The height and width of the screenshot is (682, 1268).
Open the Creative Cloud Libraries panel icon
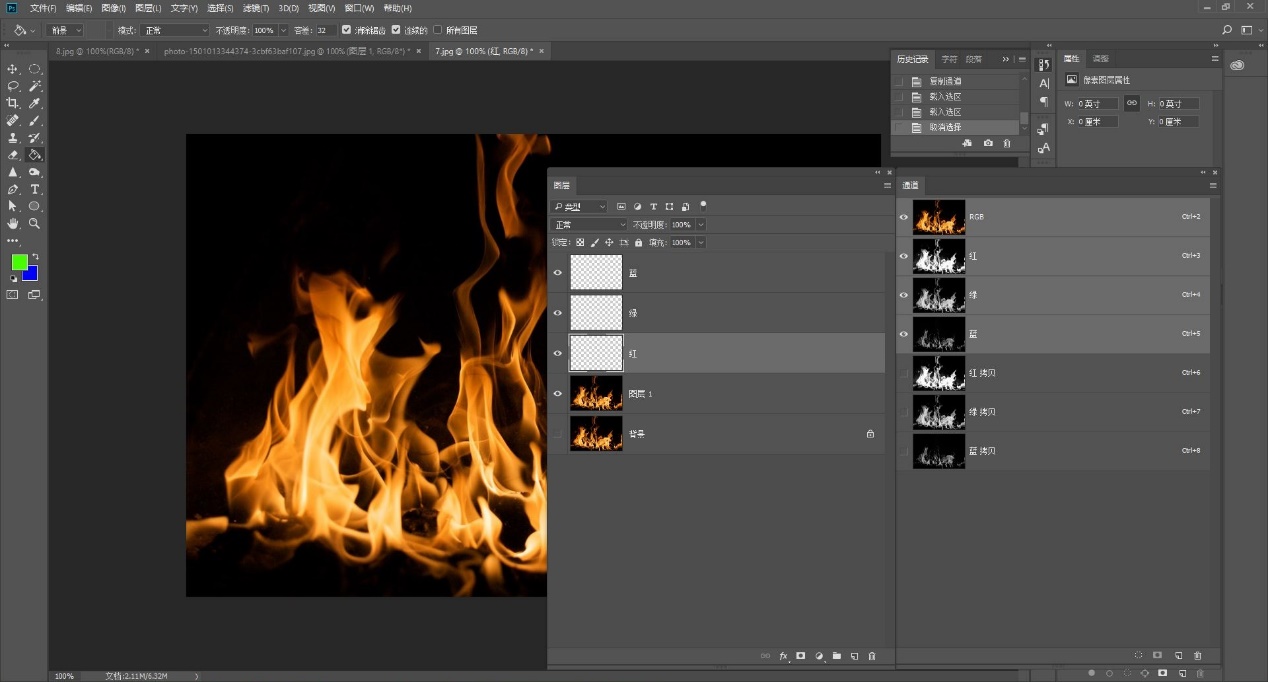[x=1237, y=65]
